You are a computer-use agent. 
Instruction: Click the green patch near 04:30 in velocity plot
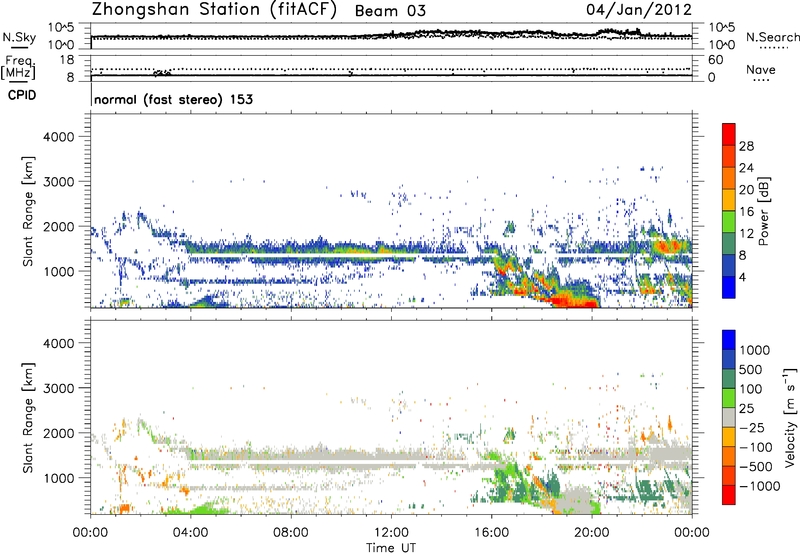(207, 508)
